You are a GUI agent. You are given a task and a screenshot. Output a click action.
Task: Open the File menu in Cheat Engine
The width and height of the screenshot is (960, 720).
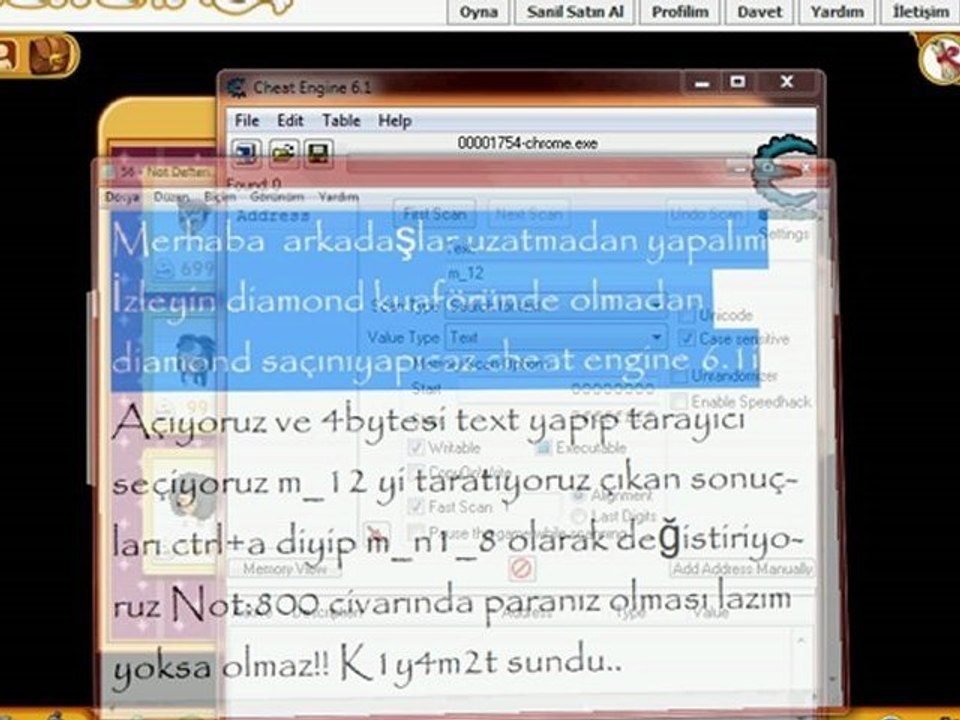click(x=247, y=120)
